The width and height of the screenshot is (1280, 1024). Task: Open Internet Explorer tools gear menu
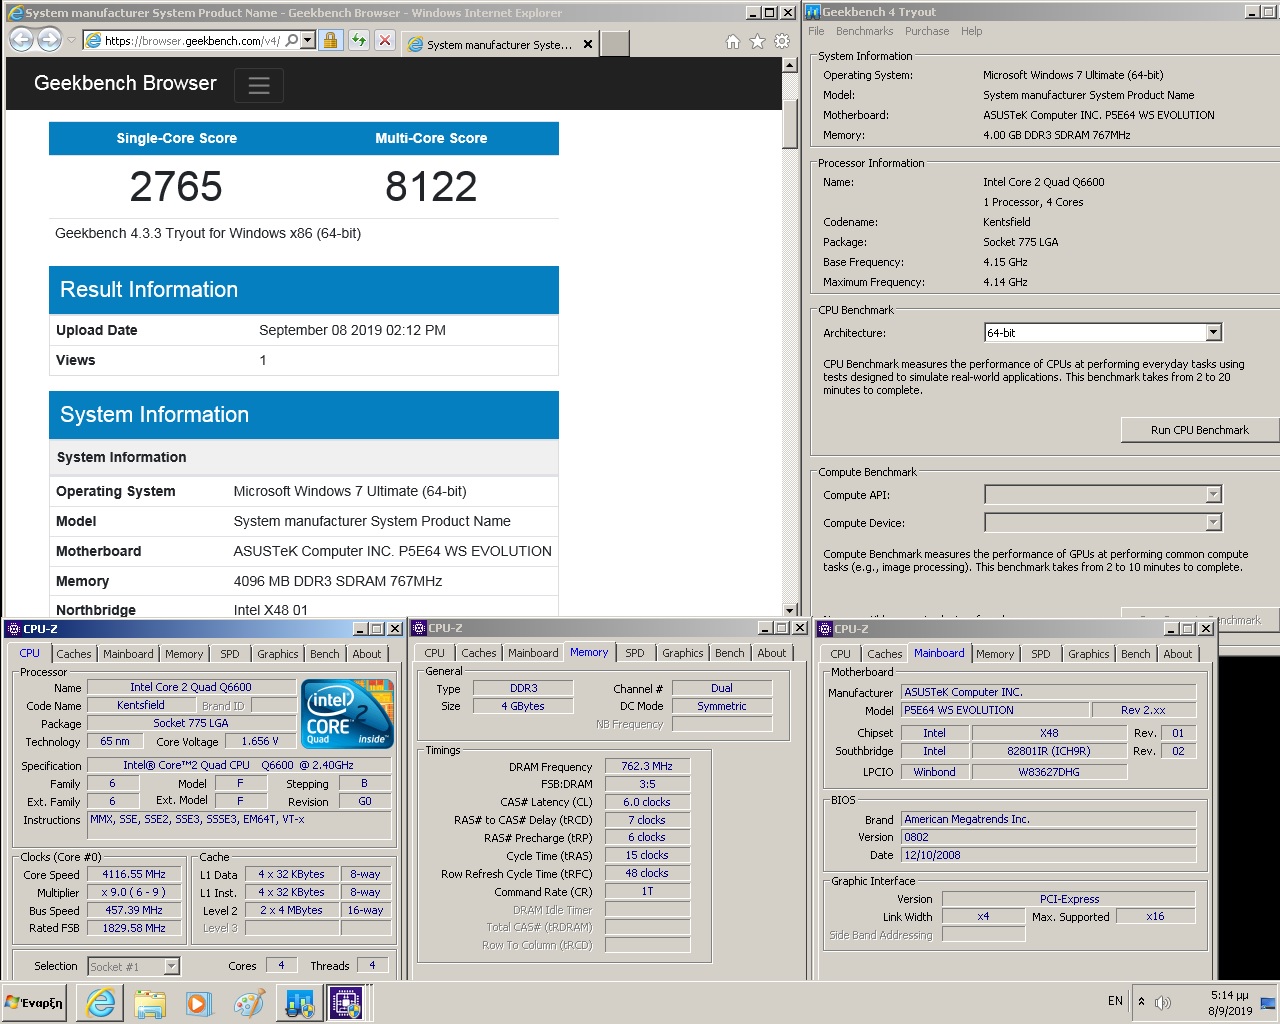tap(782, 41)
